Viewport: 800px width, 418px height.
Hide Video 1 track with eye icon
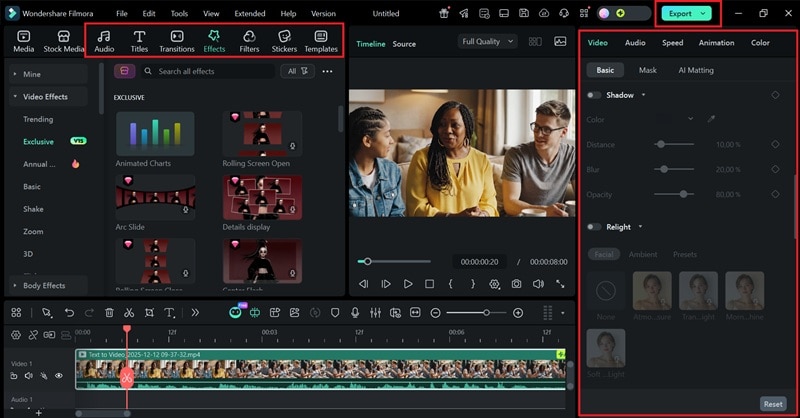click(x=58, y=376)
